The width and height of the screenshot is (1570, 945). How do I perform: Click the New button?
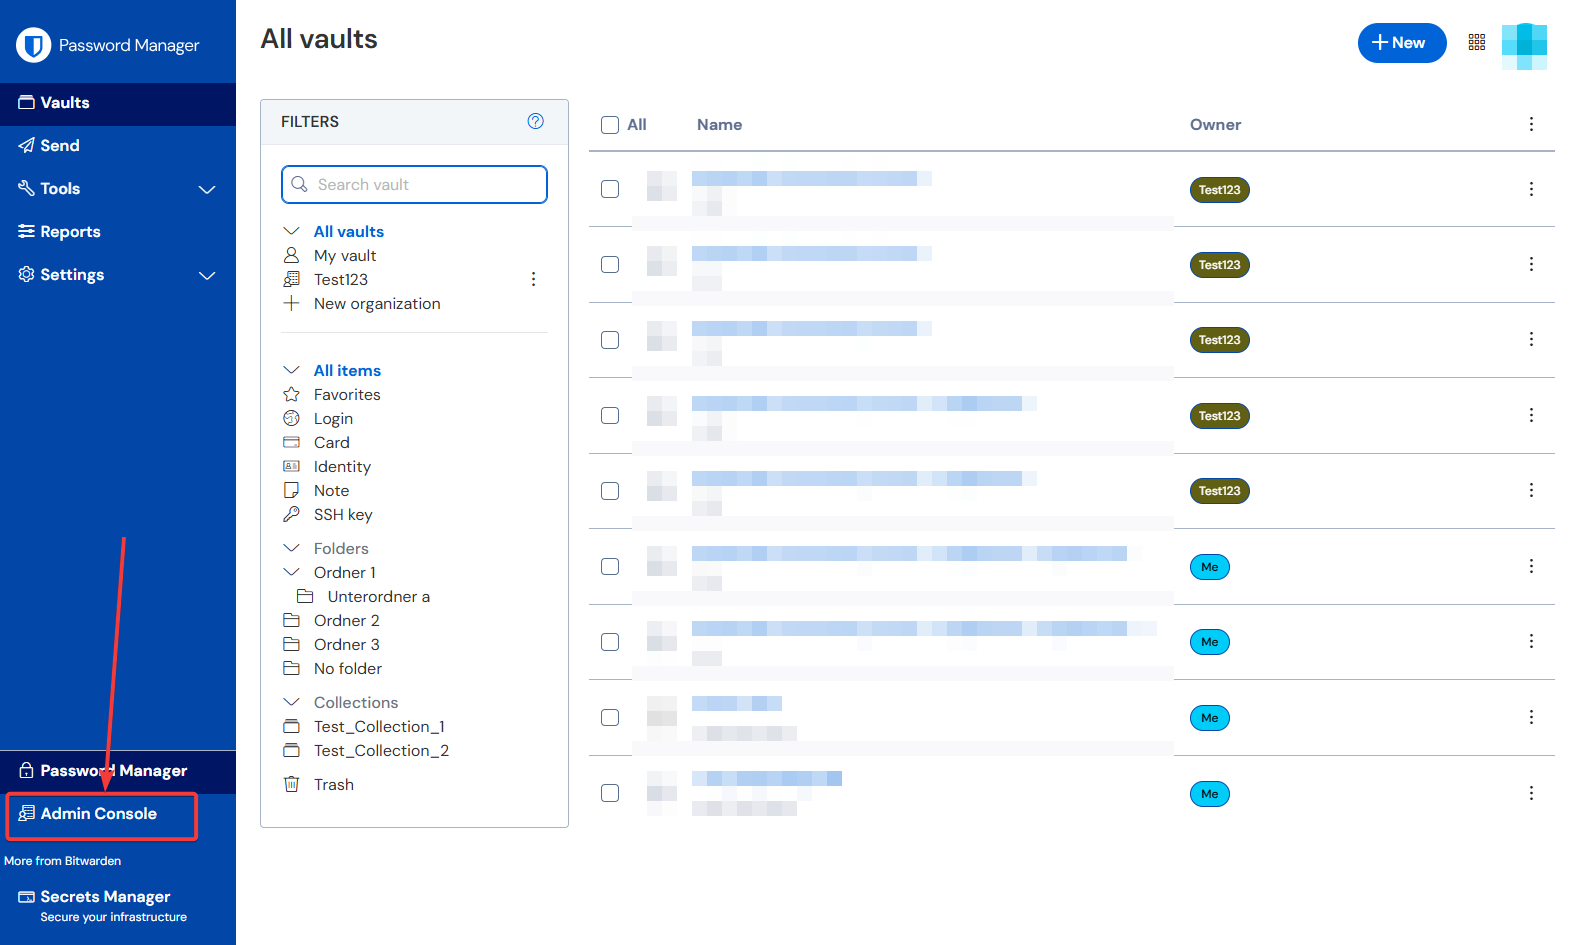pyautogui.click(x=1401, y=43)
